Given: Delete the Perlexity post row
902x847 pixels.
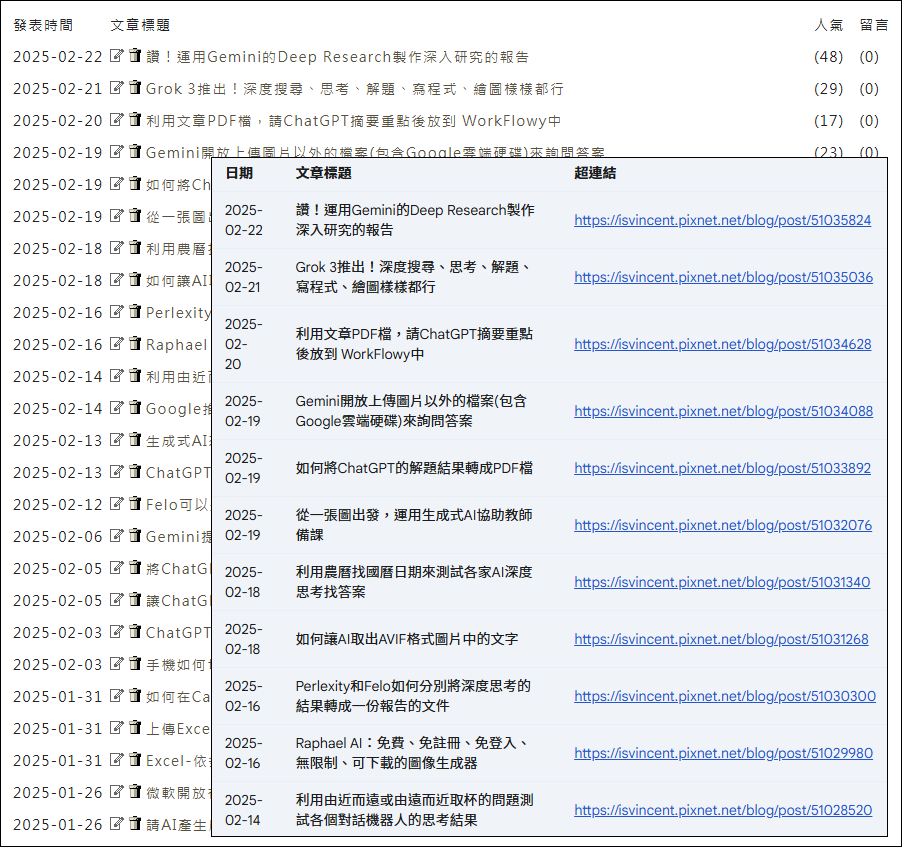Looking at the screenshot, I should coord(135,312).
